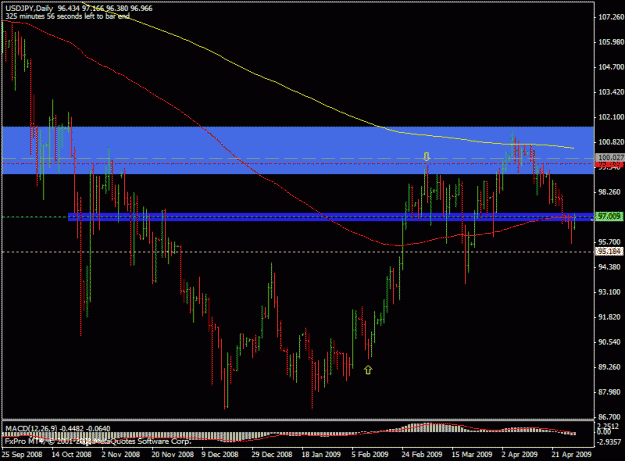
Task: Click the red price label under 100.027
Action: pos(609,164)
